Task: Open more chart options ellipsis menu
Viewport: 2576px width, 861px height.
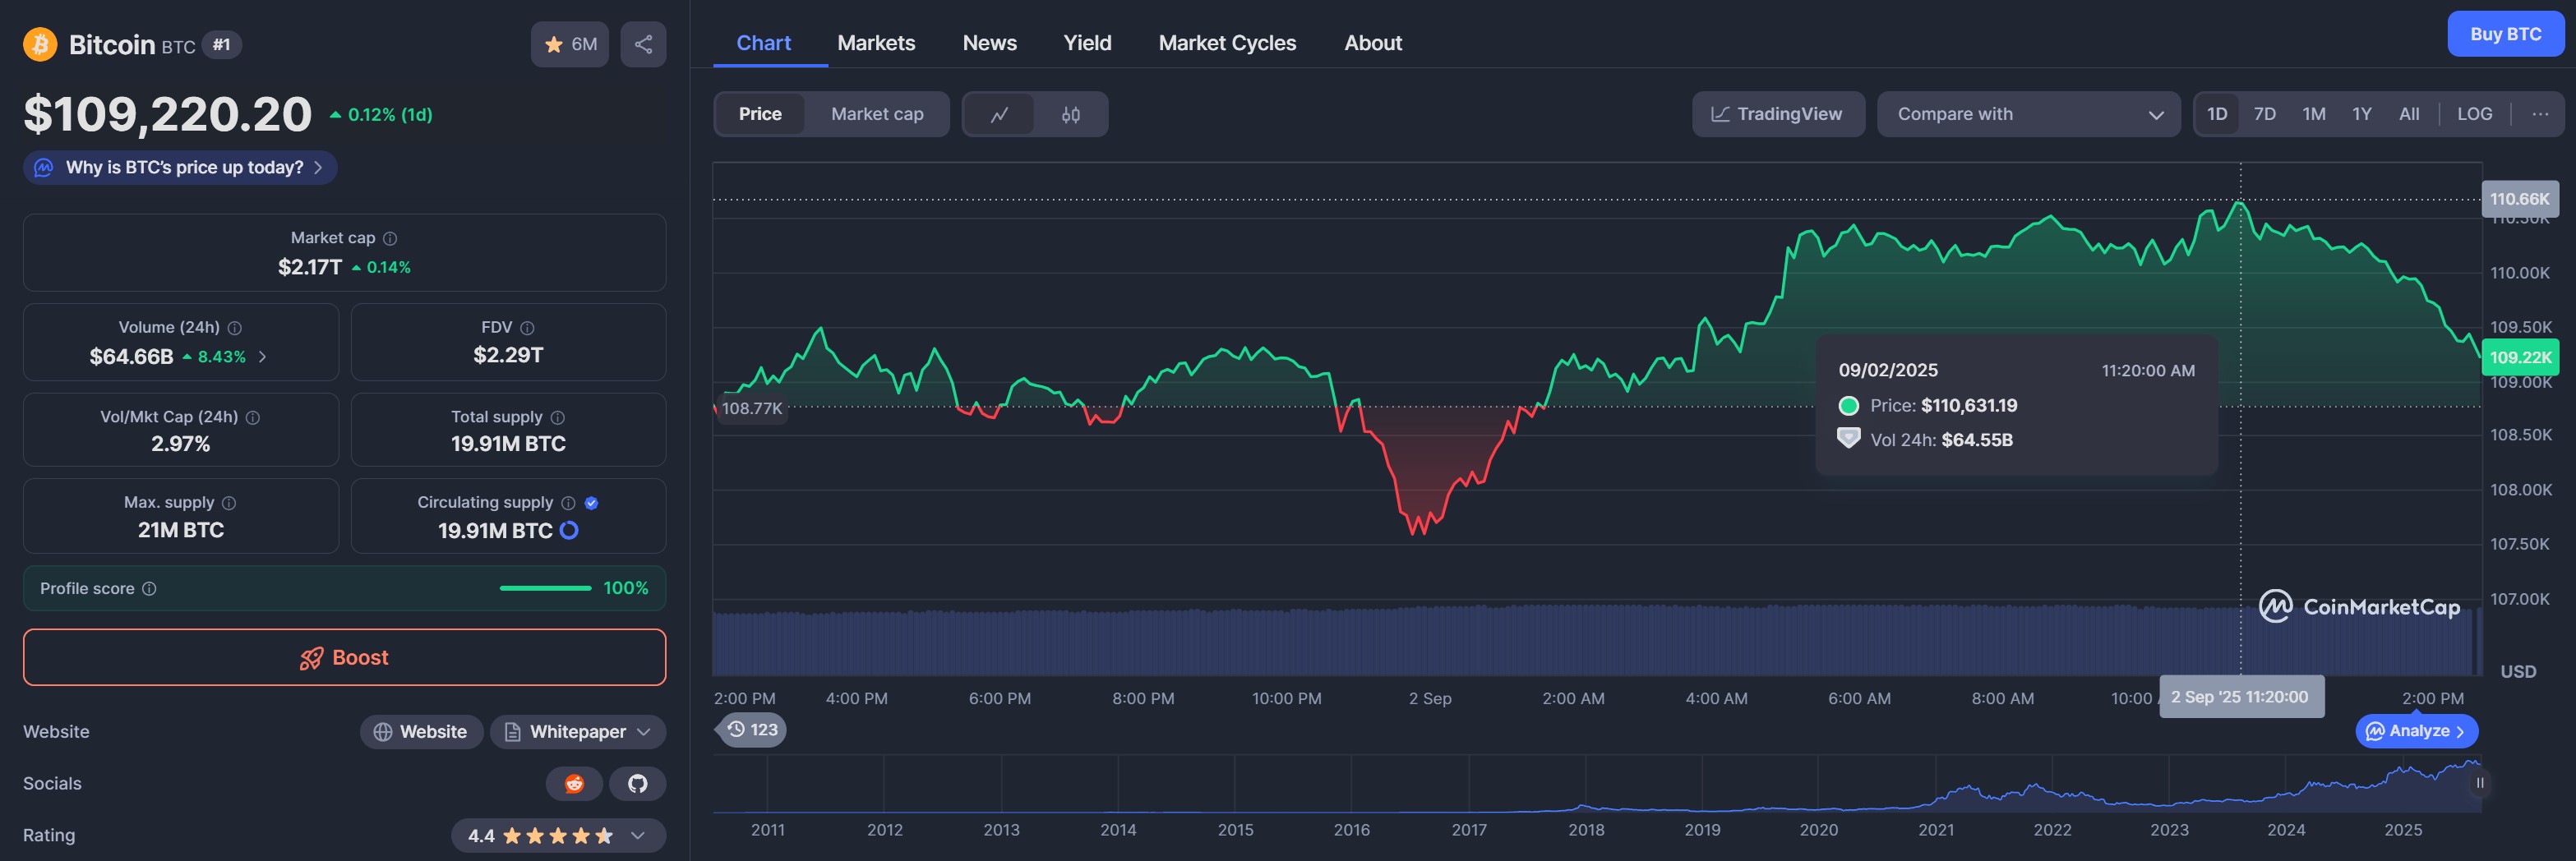Action: [2539, 114]
